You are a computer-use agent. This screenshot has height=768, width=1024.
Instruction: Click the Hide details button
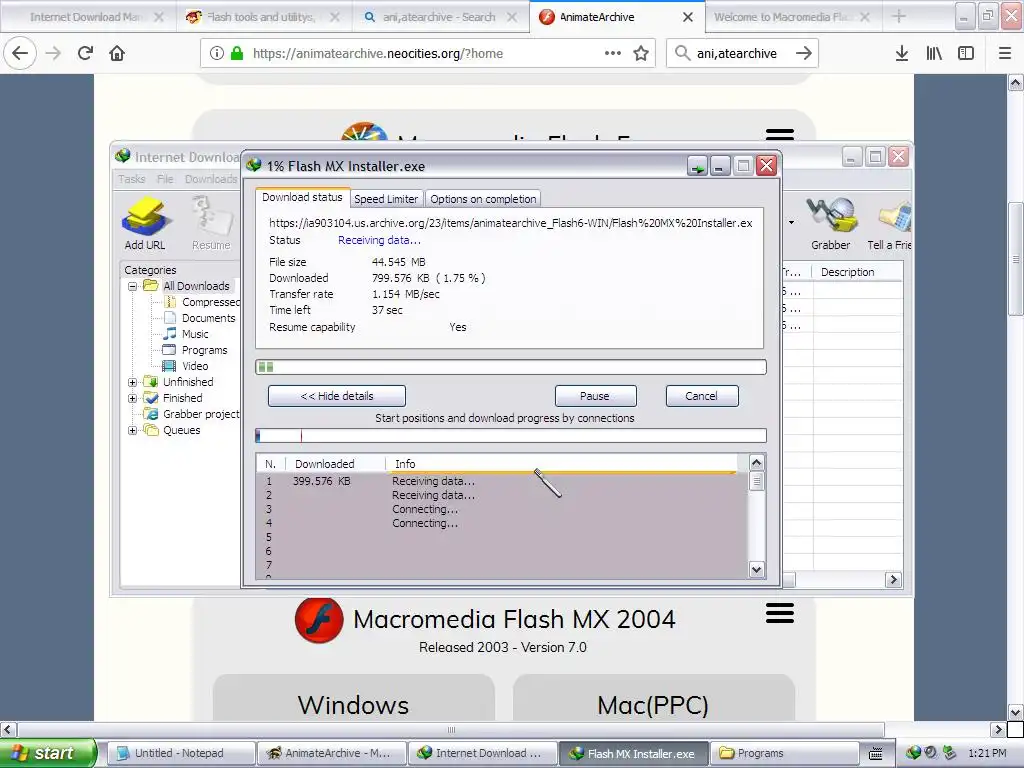click(x=337, y=396)
